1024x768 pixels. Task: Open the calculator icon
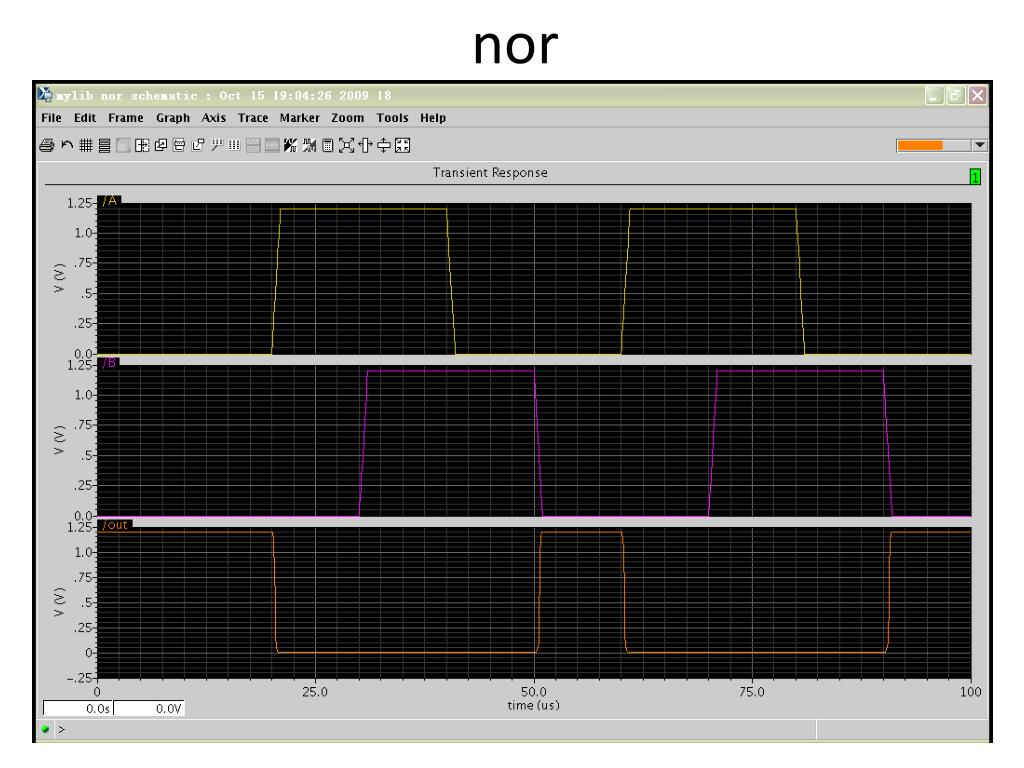[x=328, y=146]
